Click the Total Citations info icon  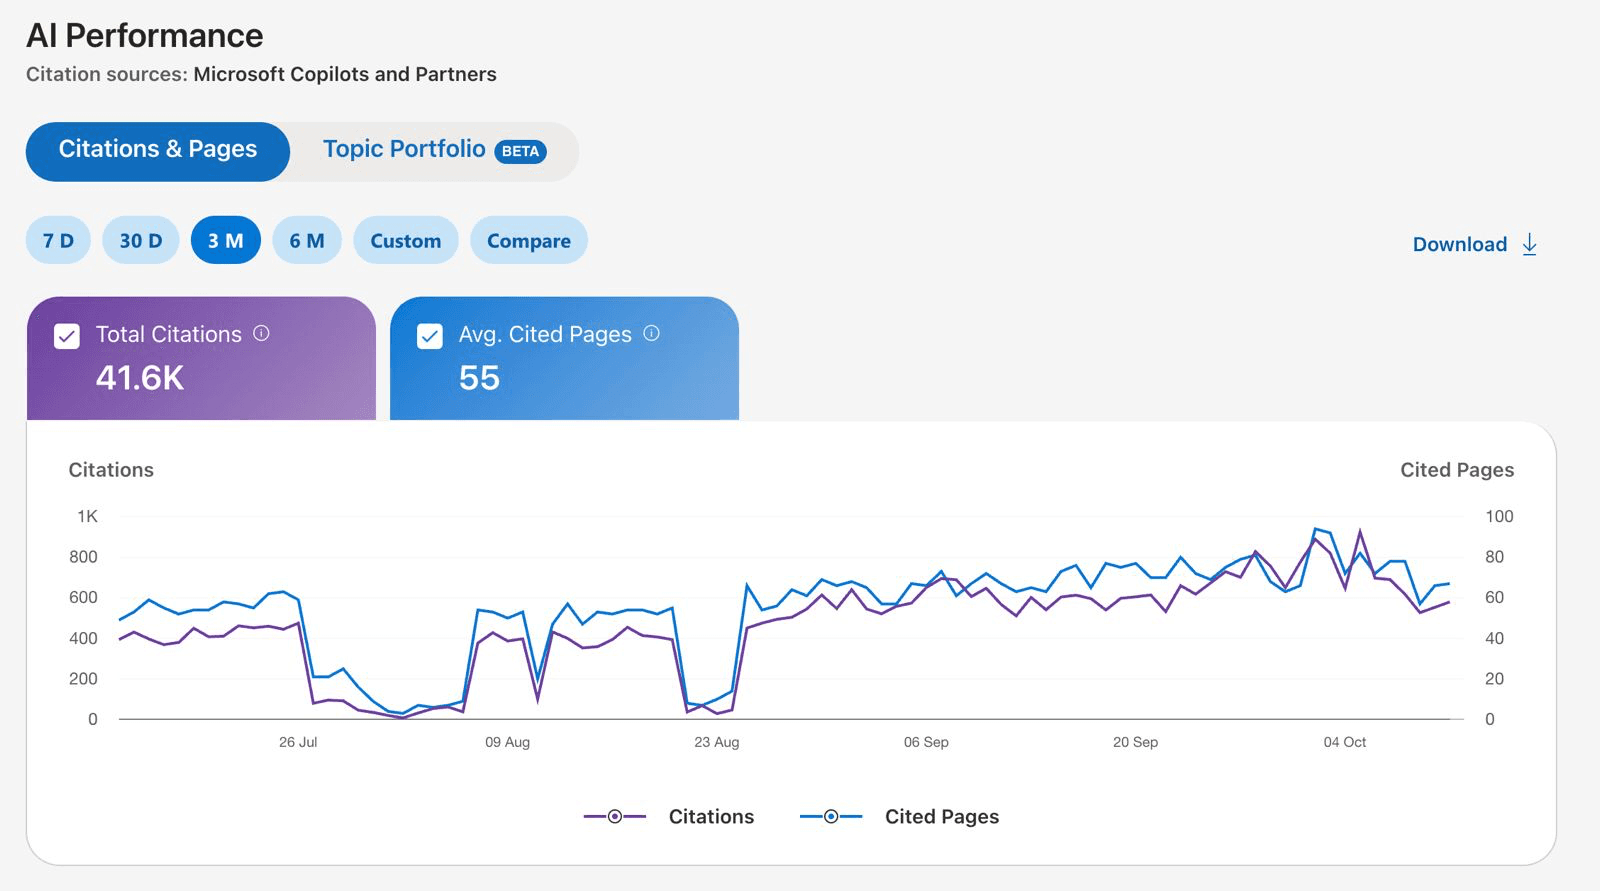click(261, 333)
